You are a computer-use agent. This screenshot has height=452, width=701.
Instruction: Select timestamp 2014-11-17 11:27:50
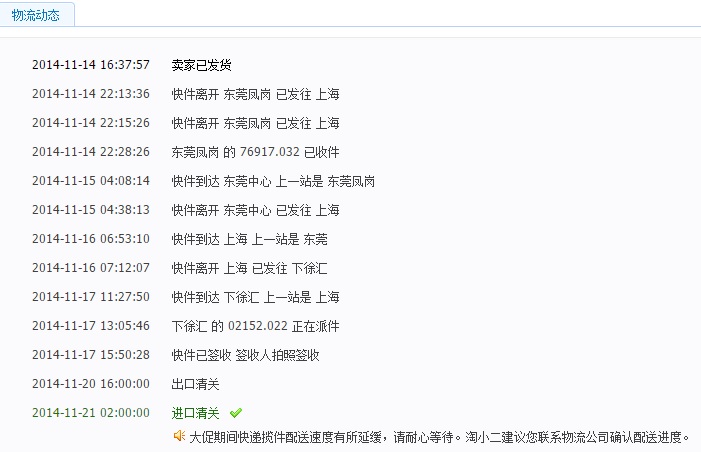coord(91,297)
